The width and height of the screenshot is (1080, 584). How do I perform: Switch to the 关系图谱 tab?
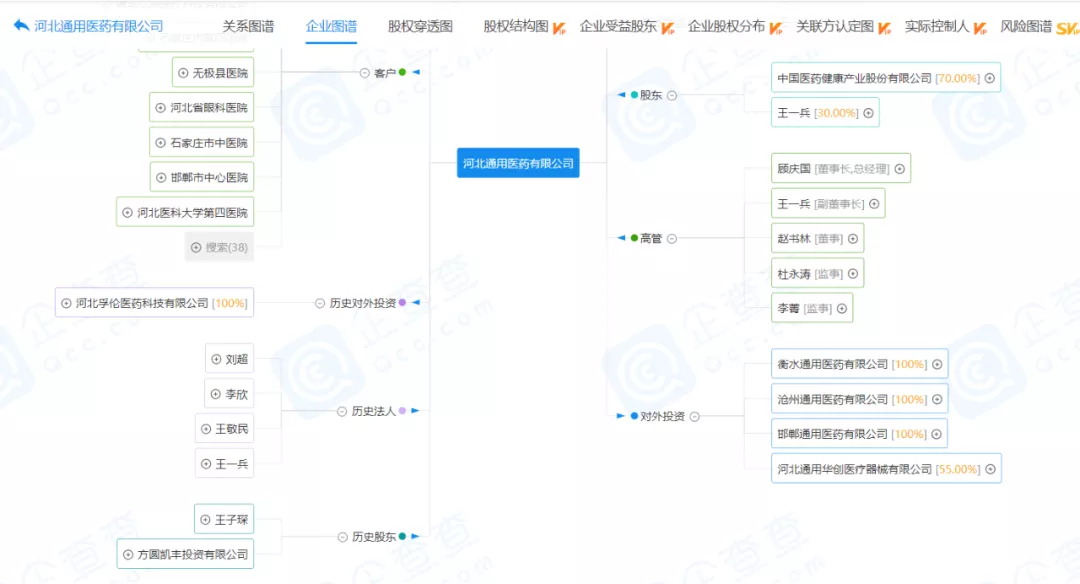[248, 26]
